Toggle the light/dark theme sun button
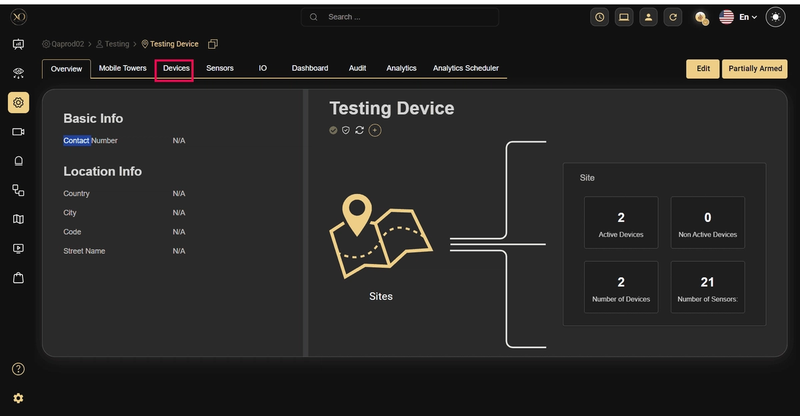The image size is (800, 416). pos(776,17)
